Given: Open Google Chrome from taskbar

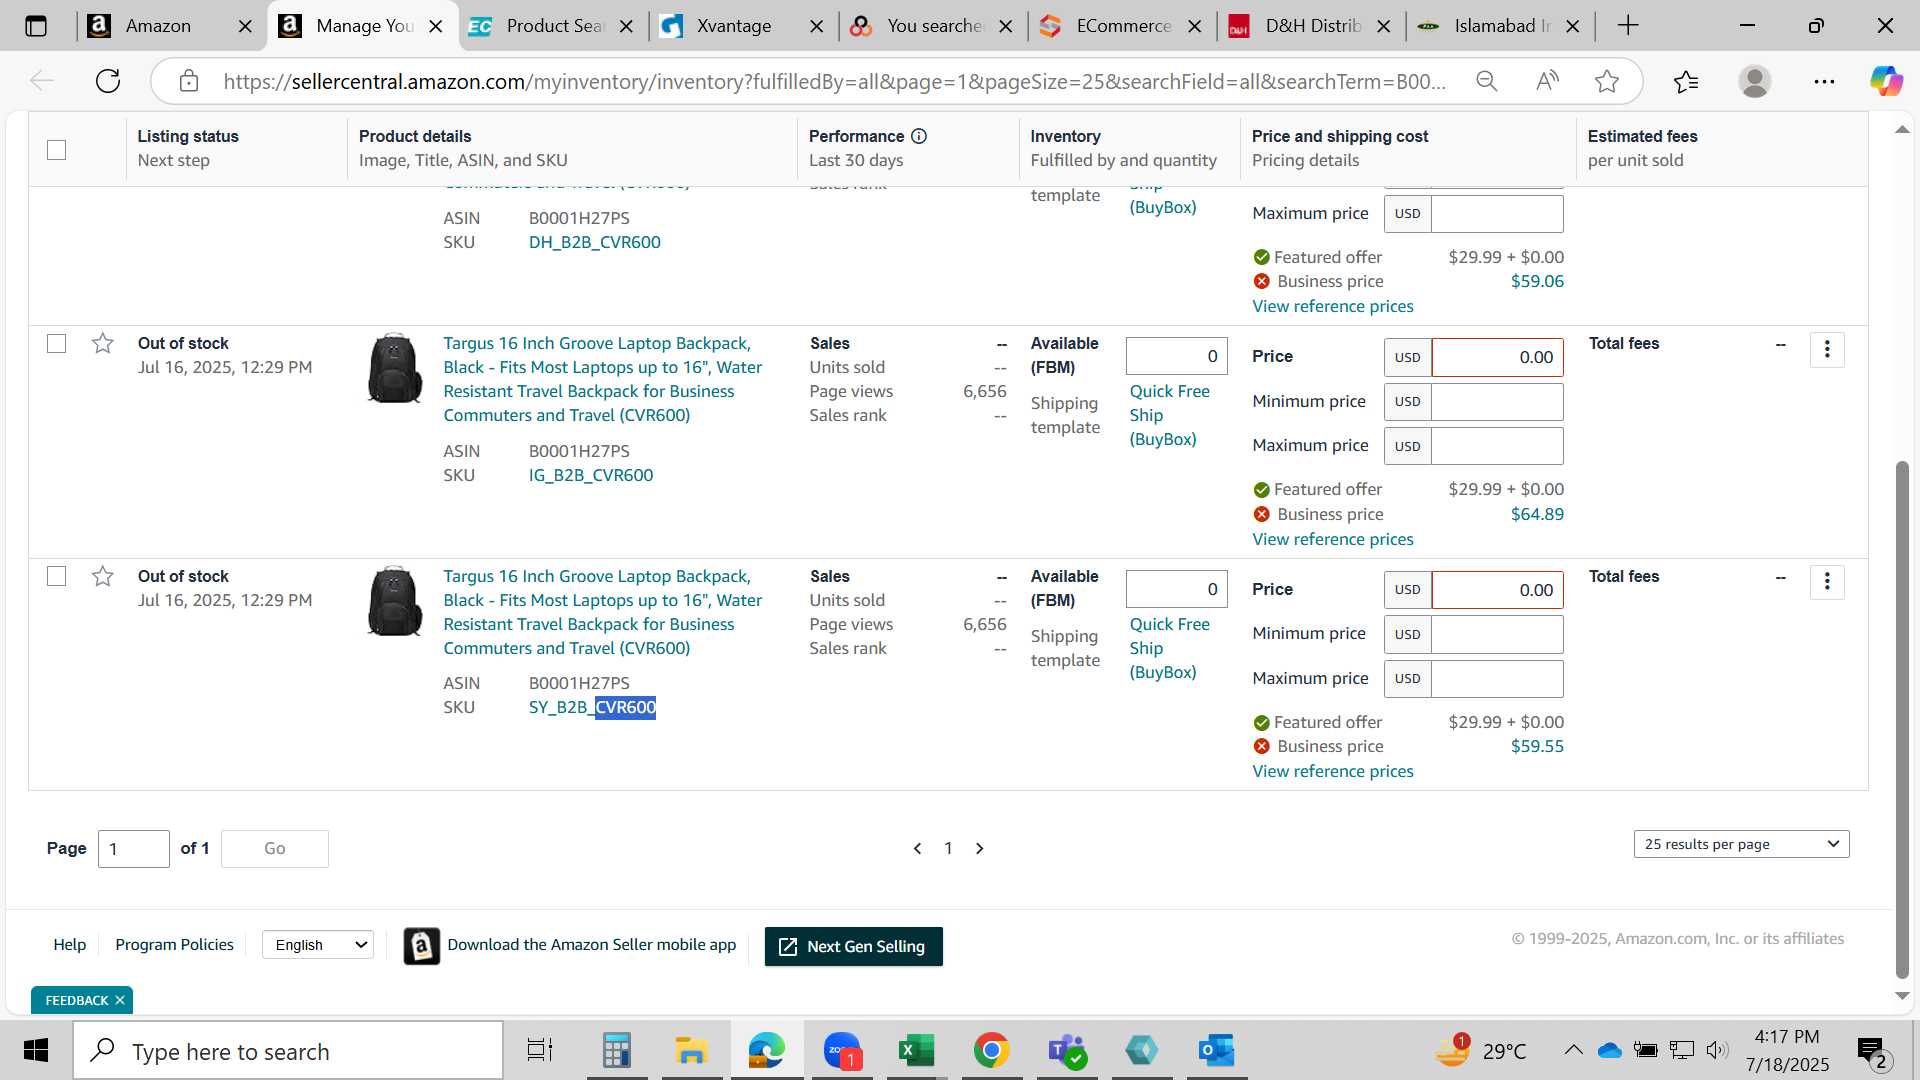Looking at the screenshot, I should tap(991, 1050).
